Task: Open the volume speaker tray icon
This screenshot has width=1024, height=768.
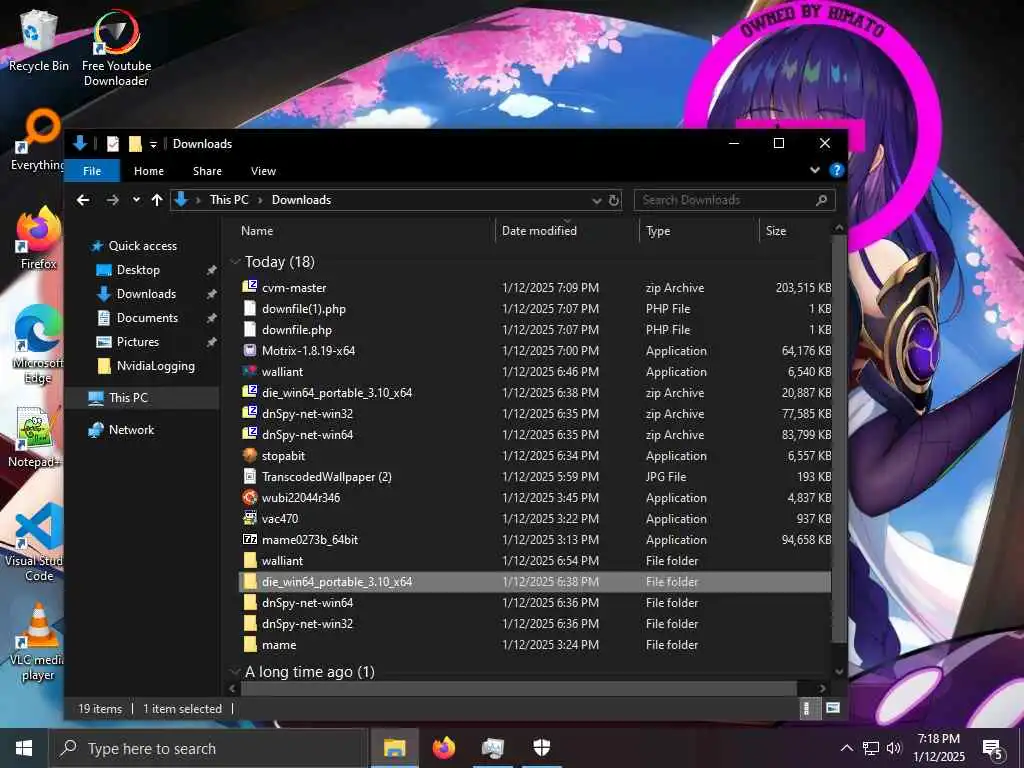Action: click(x=894, y=748)
